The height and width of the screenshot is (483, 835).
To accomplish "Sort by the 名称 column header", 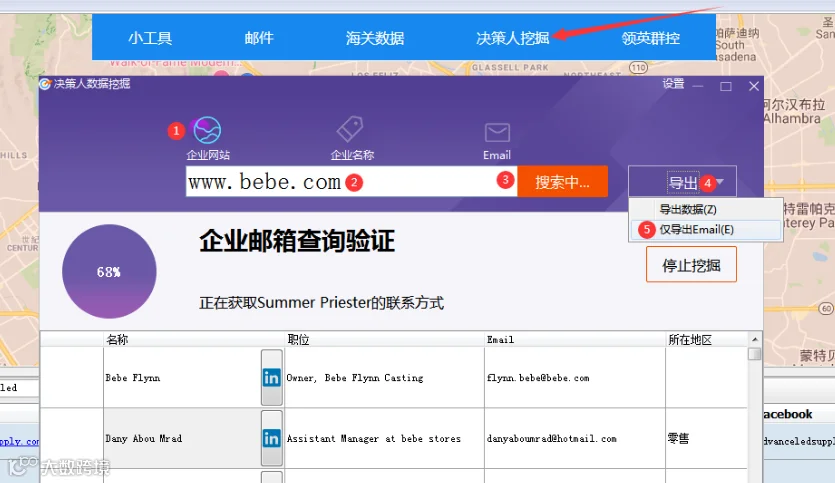I will pyautogui.click(x=194, y=340).
